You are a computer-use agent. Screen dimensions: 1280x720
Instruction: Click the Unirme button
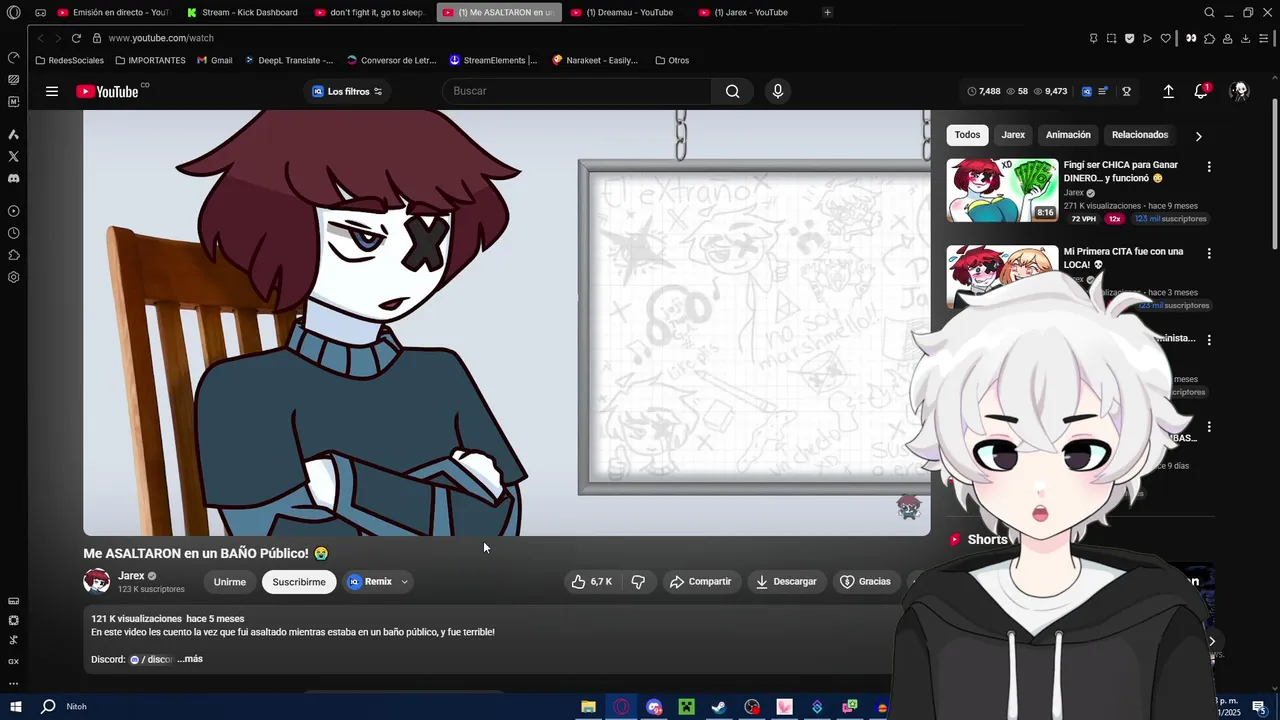[x=230, y=582]
